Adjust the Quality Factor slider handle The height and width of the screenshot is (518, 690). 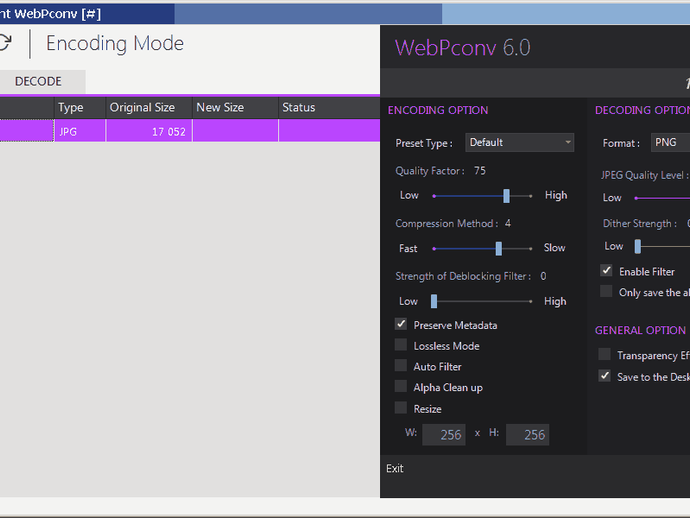point(506,196)
